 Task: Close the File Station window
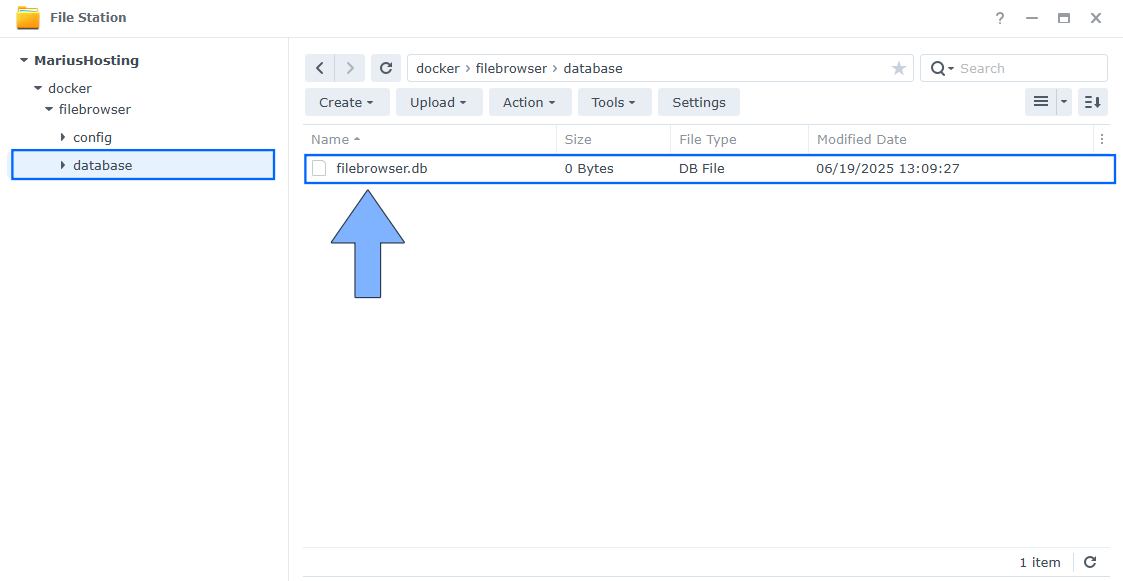click(x=1096, y=18)
